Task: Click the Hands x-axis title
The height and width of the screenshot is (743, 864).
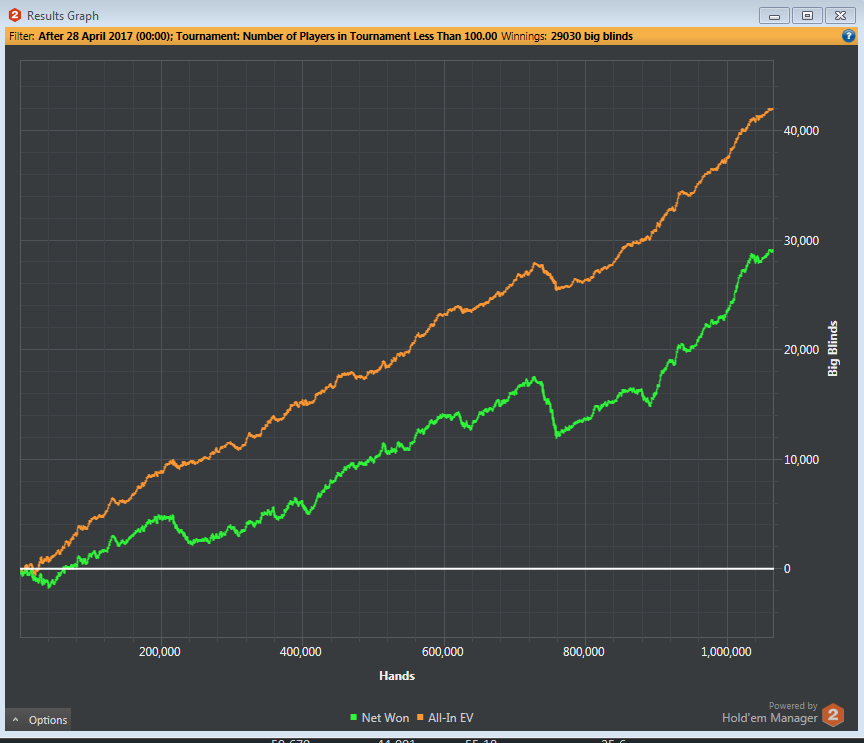Action: (x=397, y=676)
